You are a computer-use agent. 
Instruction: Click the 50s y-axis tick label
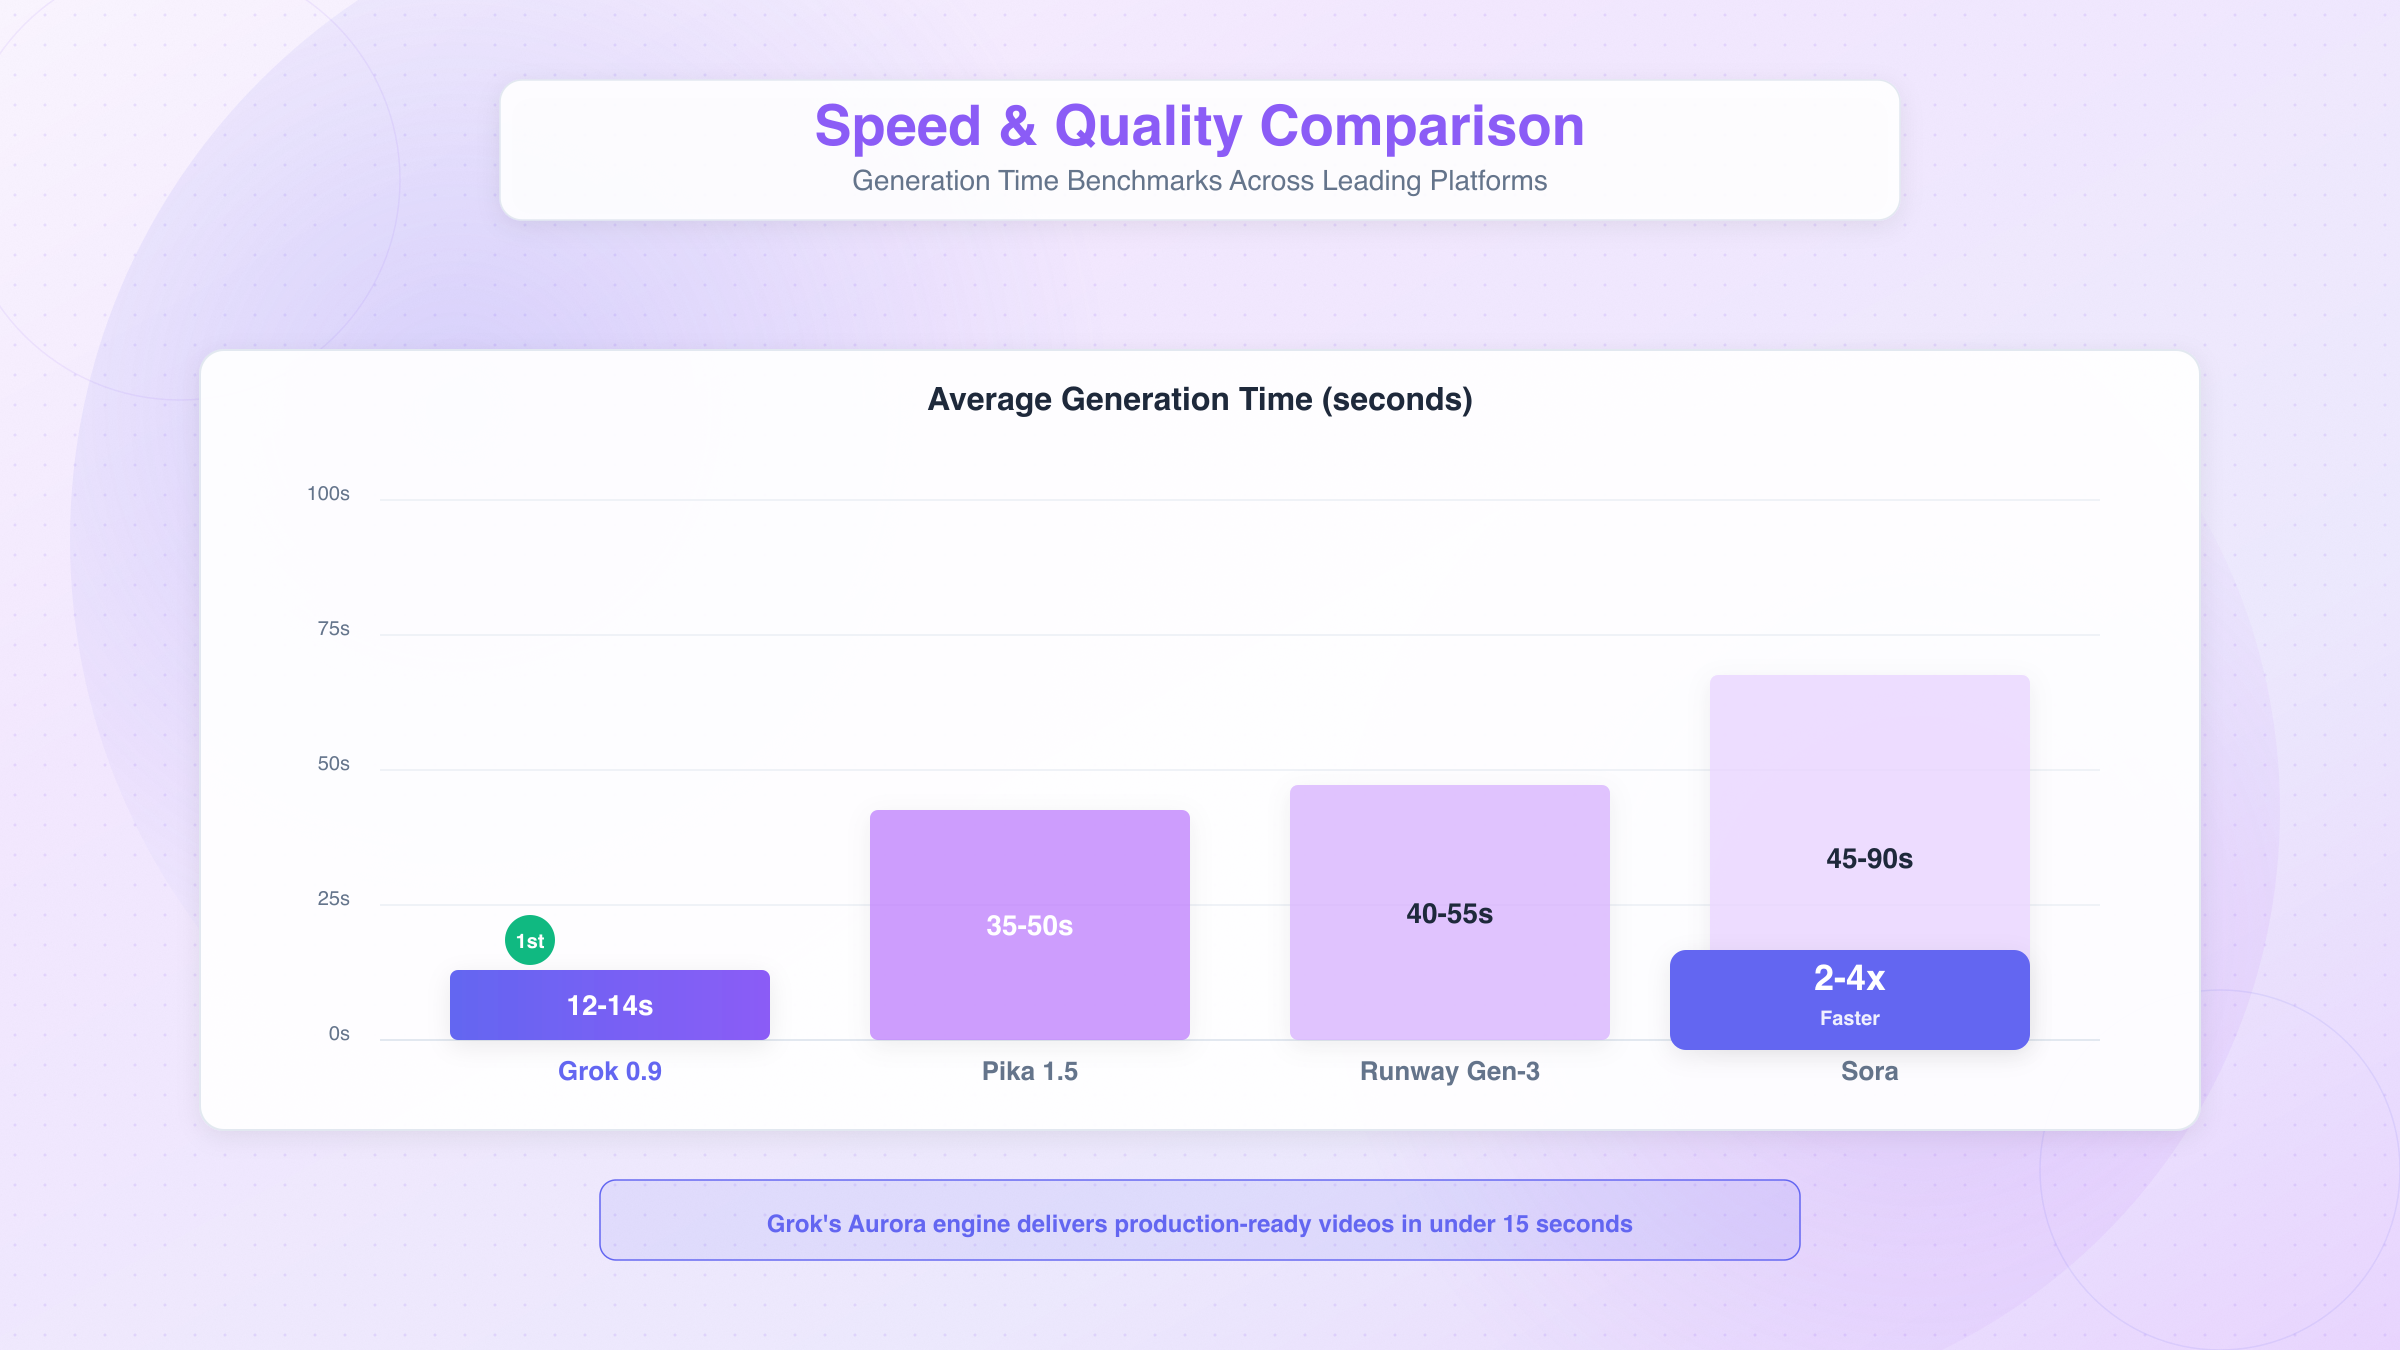[x=333, y=763]
